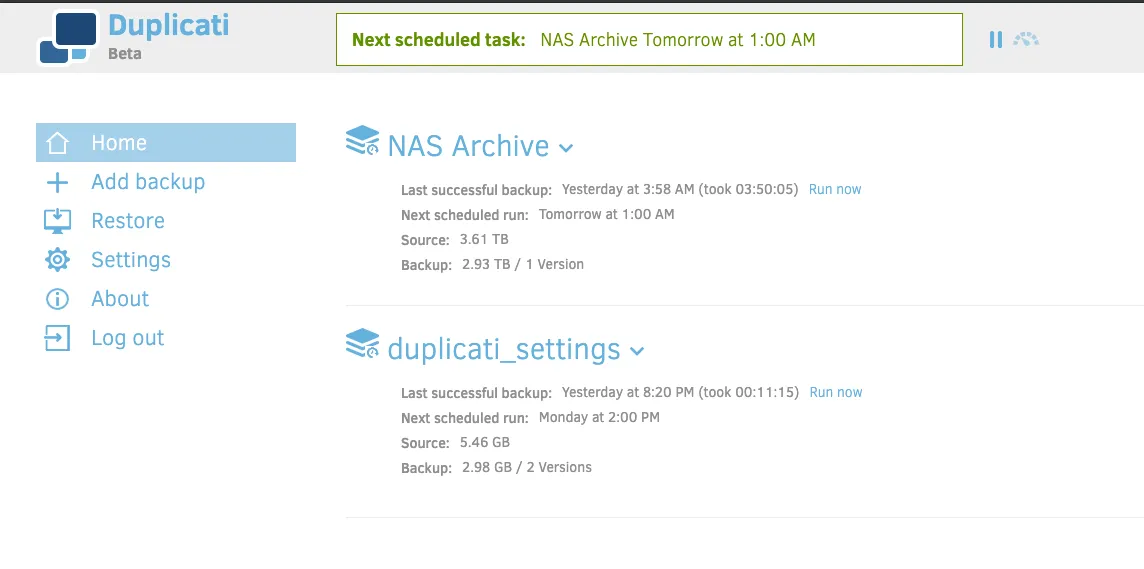The width and height of the screenshot is (1144, 569).
Task: Click 'NAS Archive Tomorrow at 1:00 AM' in status box
Action: point(678,39)
